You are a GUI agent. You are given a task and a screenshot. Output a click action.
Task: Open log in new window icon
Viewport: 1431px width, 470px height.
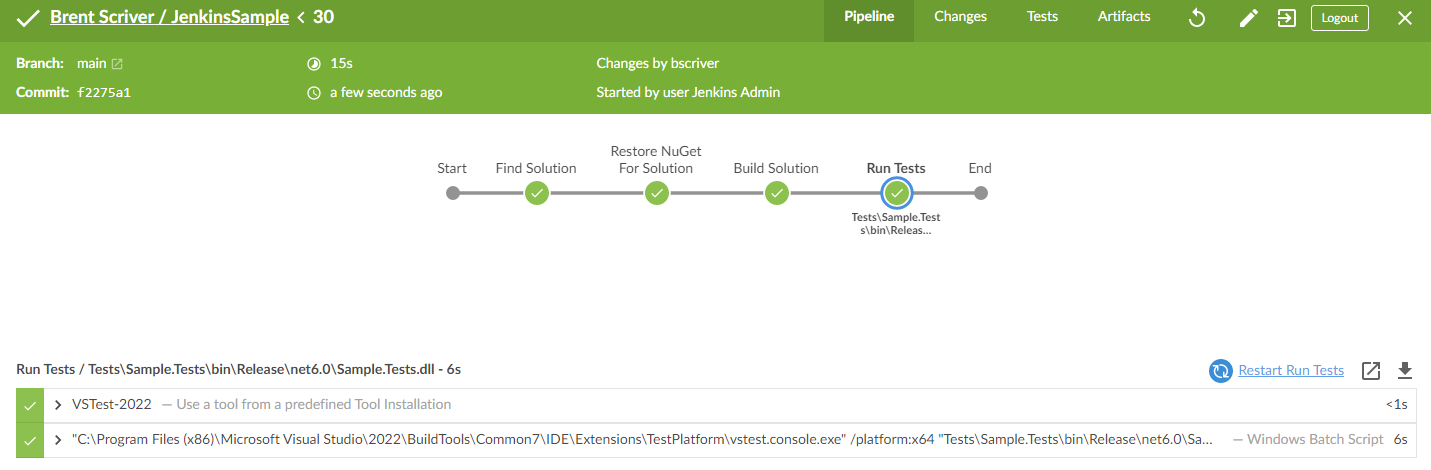tap(1372, 371)
